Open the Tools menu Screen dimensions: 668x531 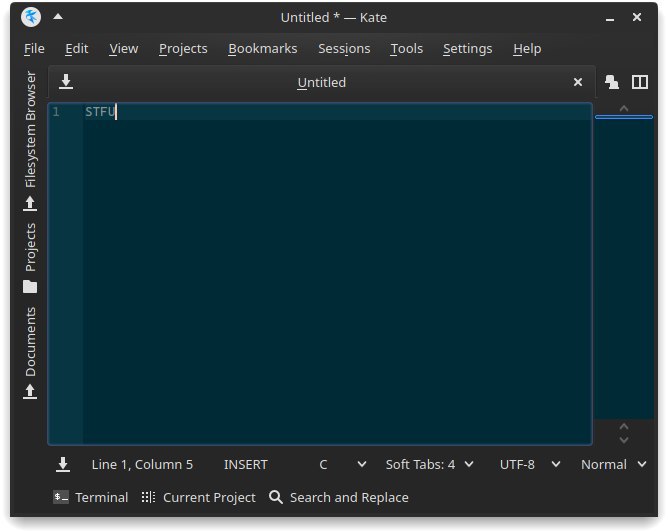(407, 49)
